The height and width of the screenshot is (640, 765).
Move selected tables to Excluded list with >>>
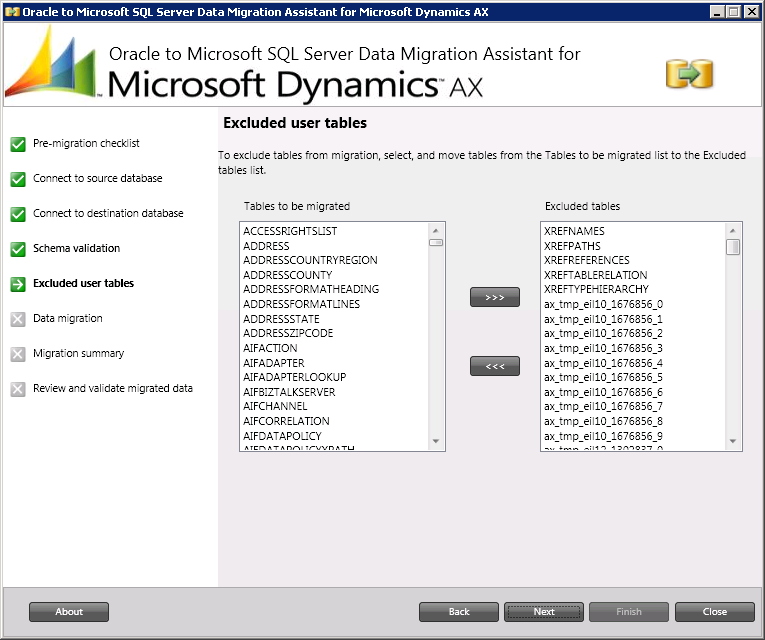494,297
